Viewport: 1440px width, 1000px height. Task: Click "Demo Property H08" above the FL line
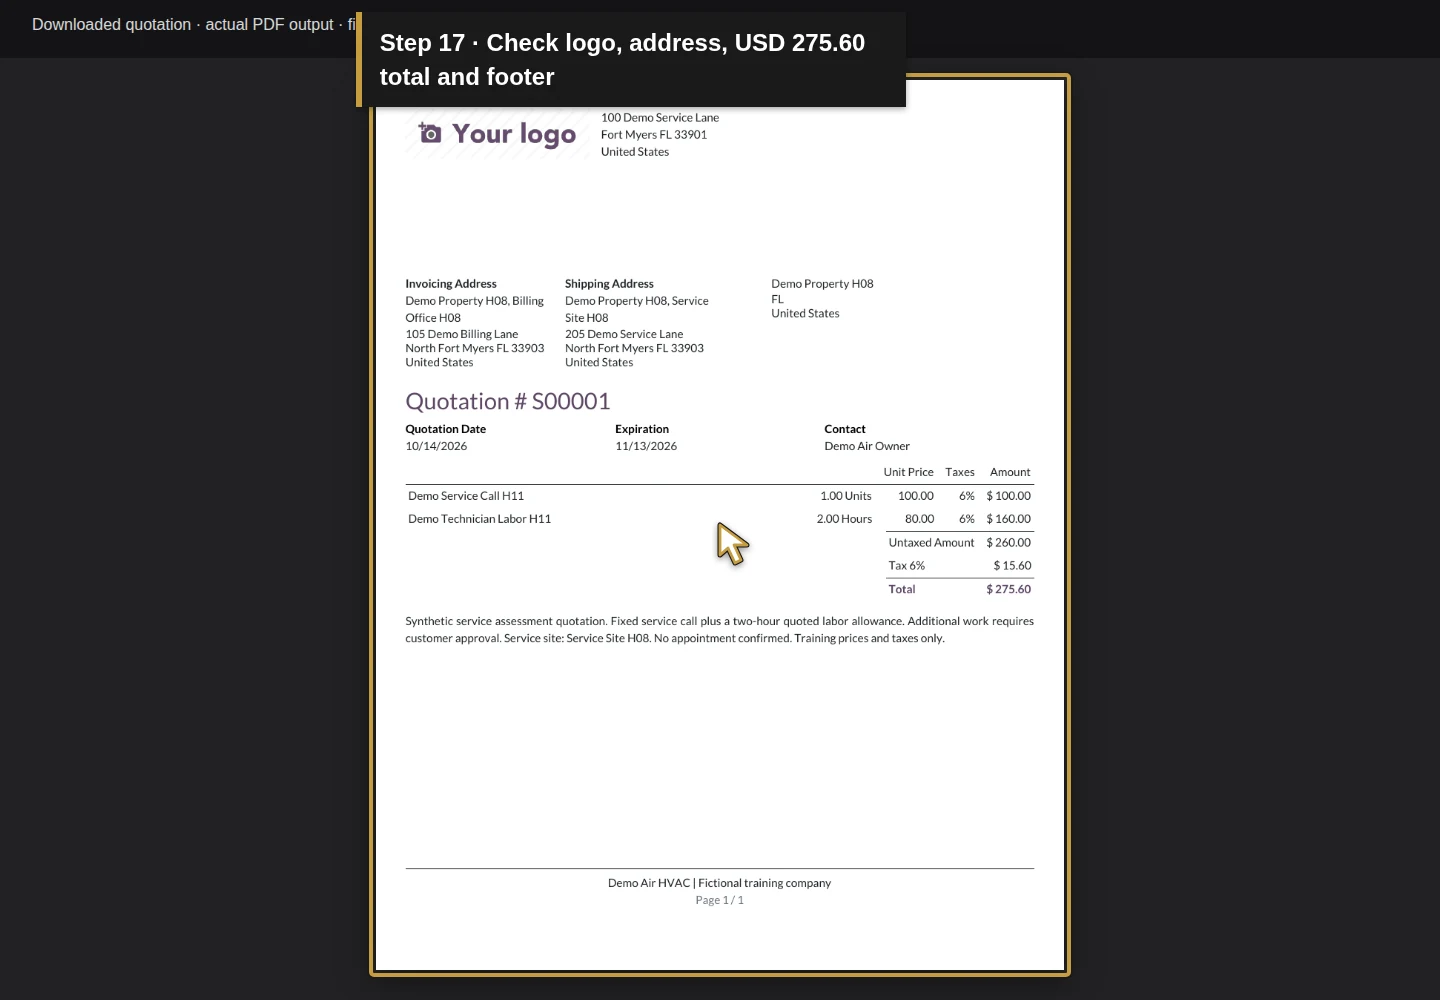coord(822,284)
